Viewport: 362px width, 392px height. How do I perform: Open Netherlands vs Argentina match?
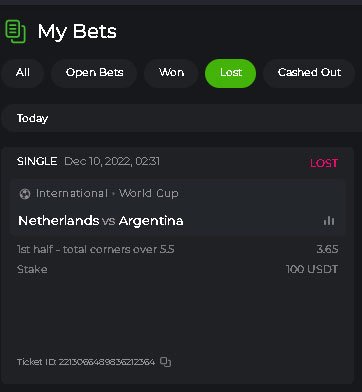(x=101, y=221)
